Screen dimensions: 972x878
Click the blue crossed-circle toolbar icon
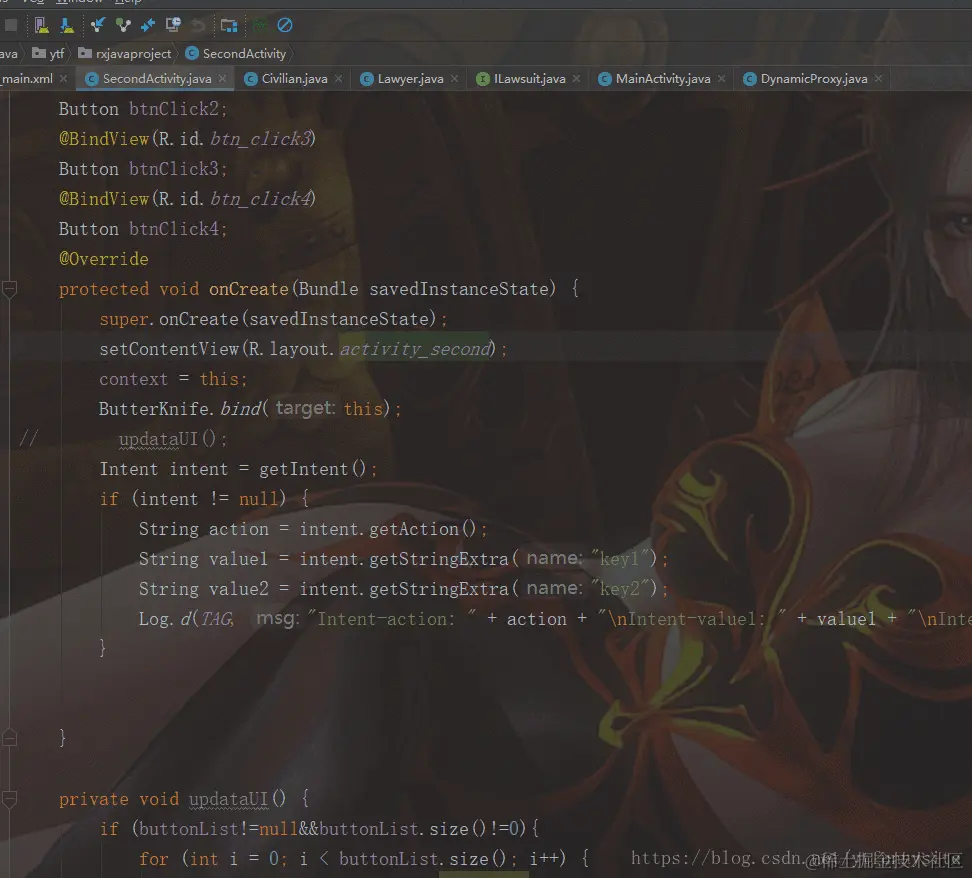point(285,25)
